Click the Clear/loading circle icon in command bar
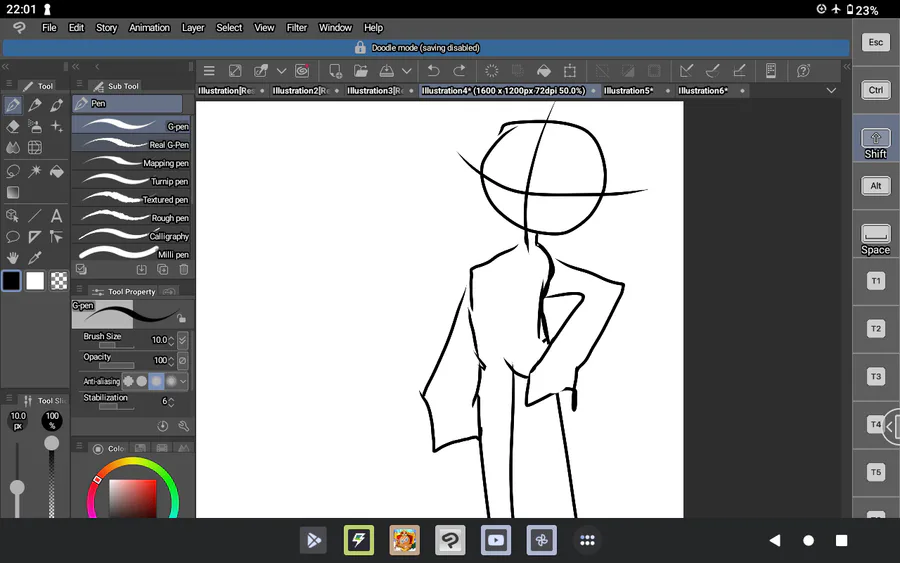Image resolution: width=900 pixels, height=563 pixels. [x=491, y=71]
